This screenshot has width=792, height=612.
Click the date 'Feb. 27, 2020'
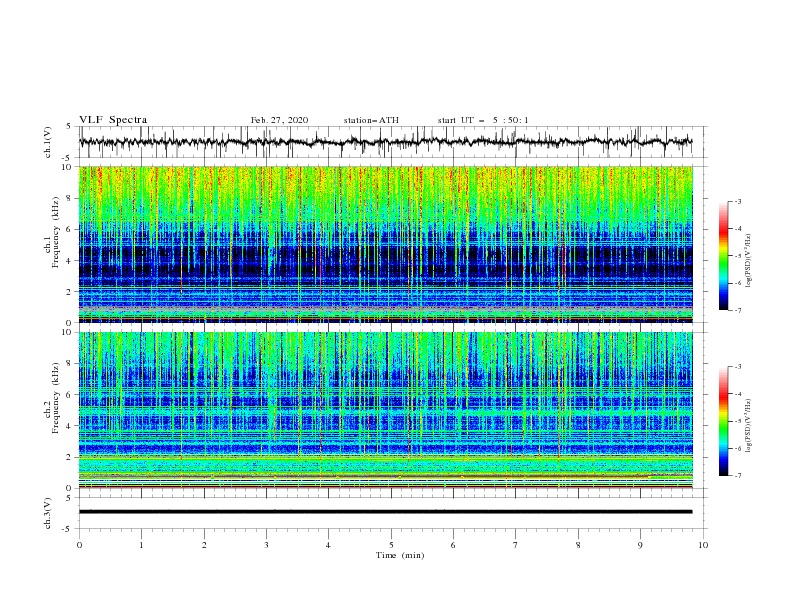(279, 120)
